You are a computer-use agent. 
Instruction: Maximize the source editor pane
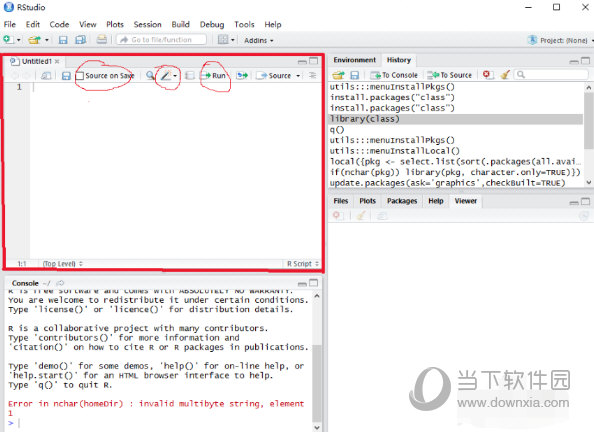pos(314,61)
